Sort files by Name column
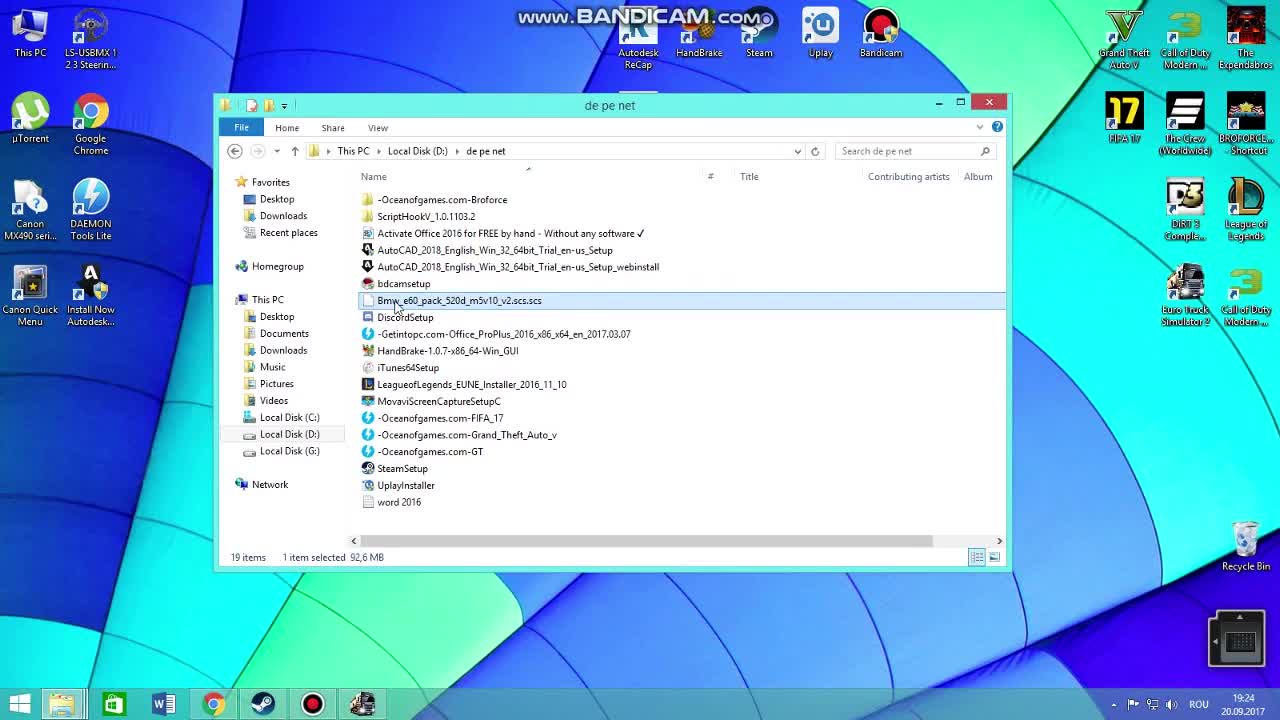The width and height of the screenshot is (1280, 720). point(374,177)
